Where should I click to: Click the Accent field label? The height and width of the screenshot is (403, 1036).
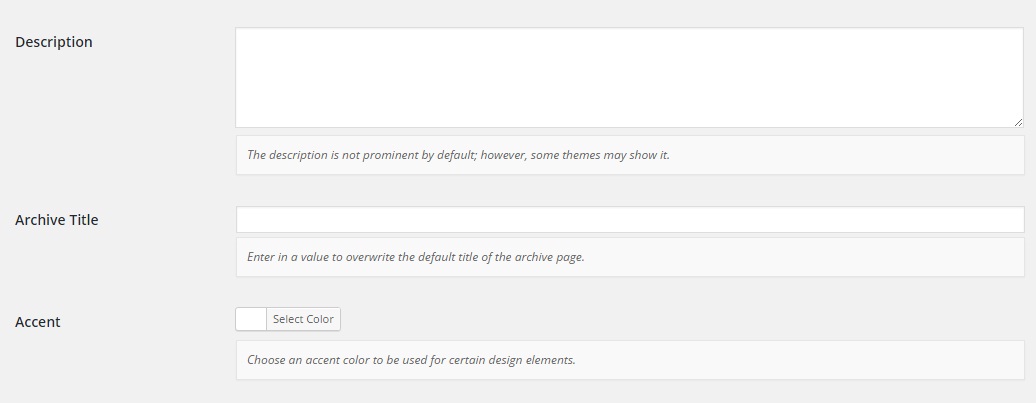pyautogui.click(x=38, y=322)
